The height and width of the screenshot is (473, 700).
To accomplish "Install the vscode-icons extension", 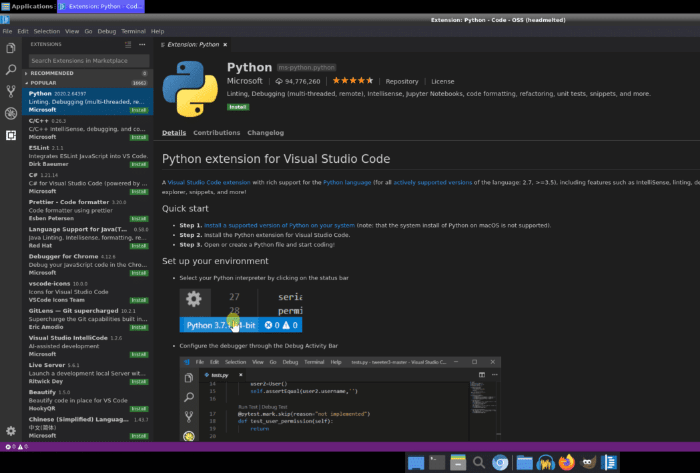I will pos(139,300).
